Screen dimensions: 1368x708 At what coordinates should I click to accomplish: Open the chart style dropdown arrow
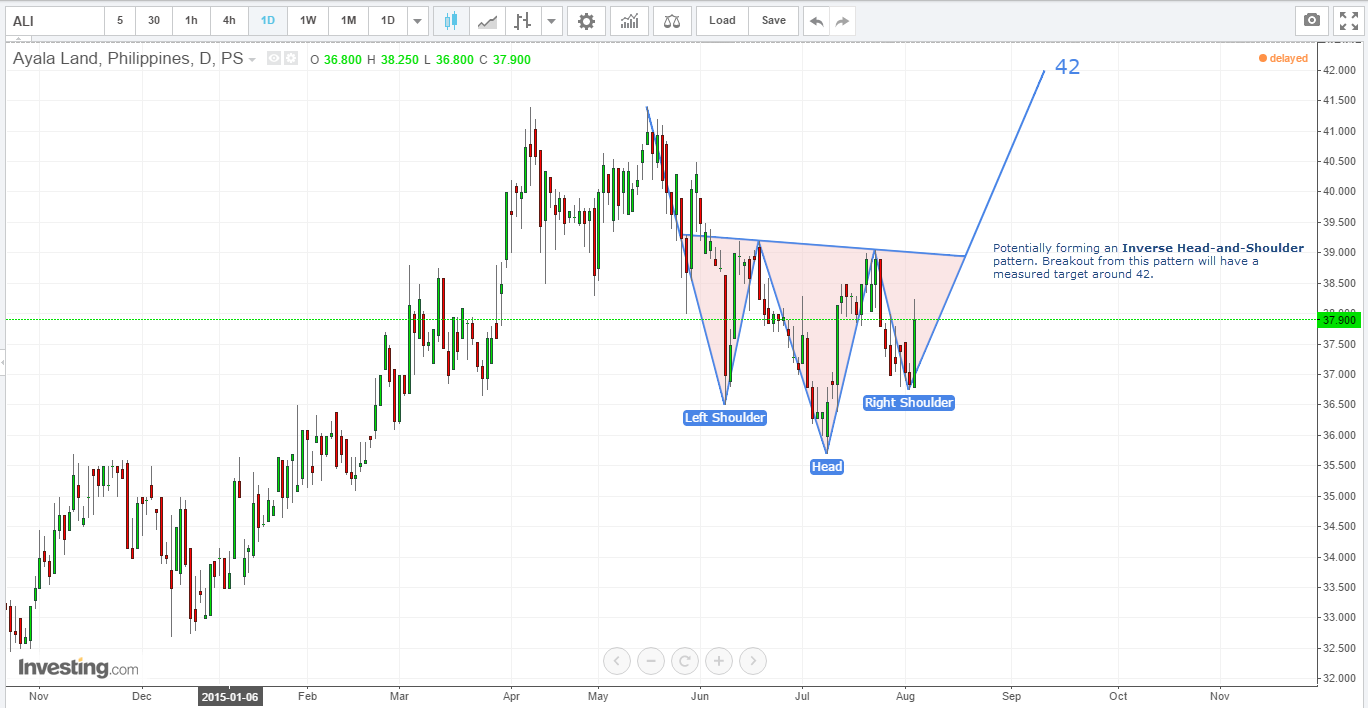point(551,20)
